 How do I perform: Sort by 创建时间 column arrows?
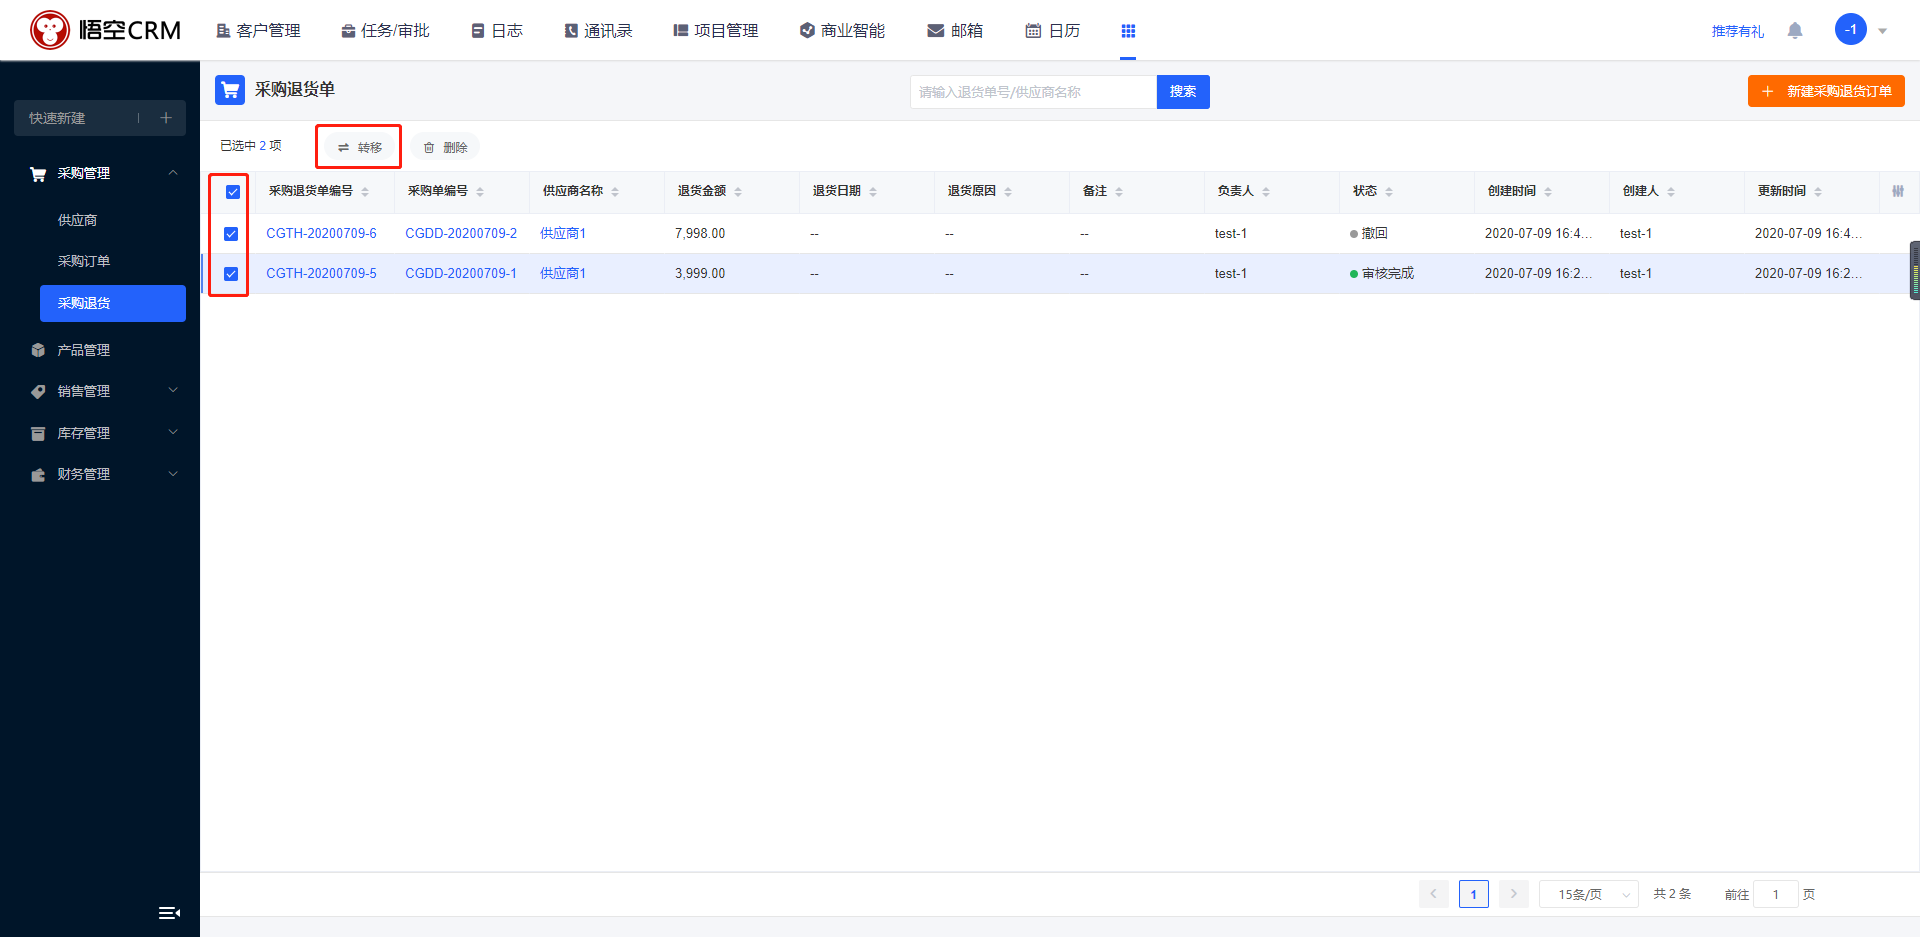(1548, 192)
